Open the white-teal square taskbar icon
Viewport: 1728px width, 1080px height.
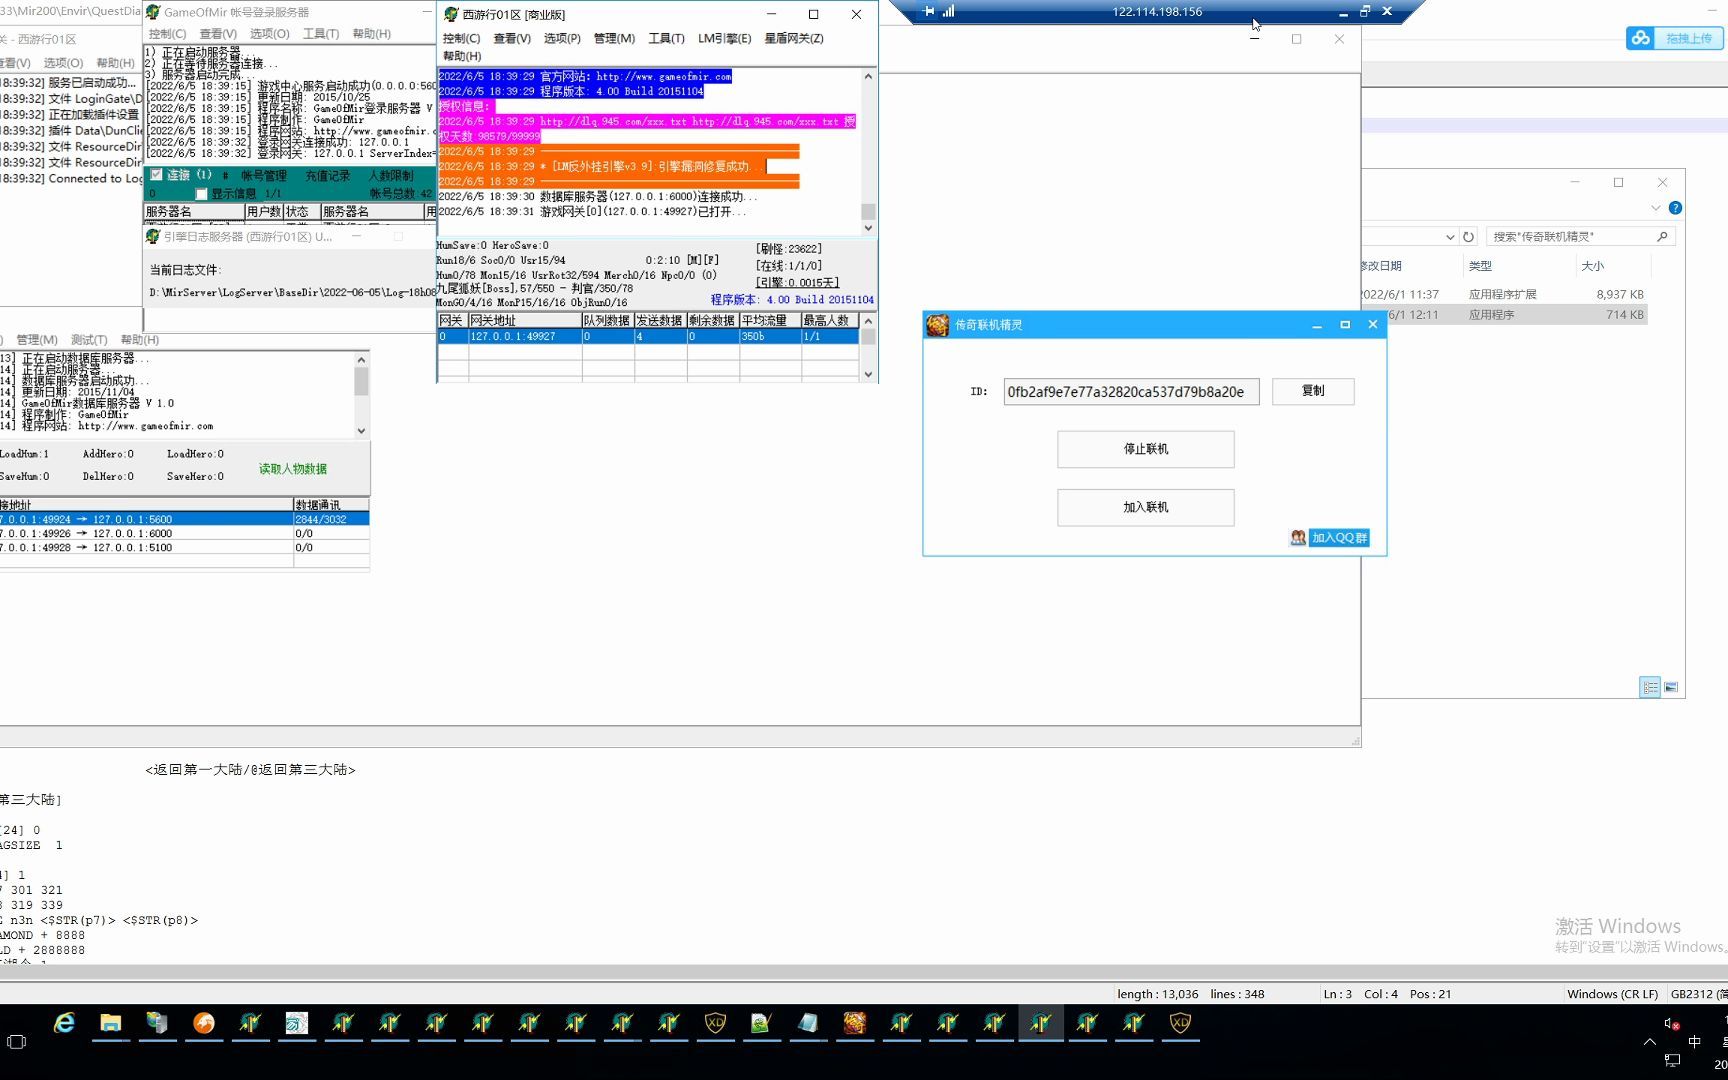click(296, 1023)
